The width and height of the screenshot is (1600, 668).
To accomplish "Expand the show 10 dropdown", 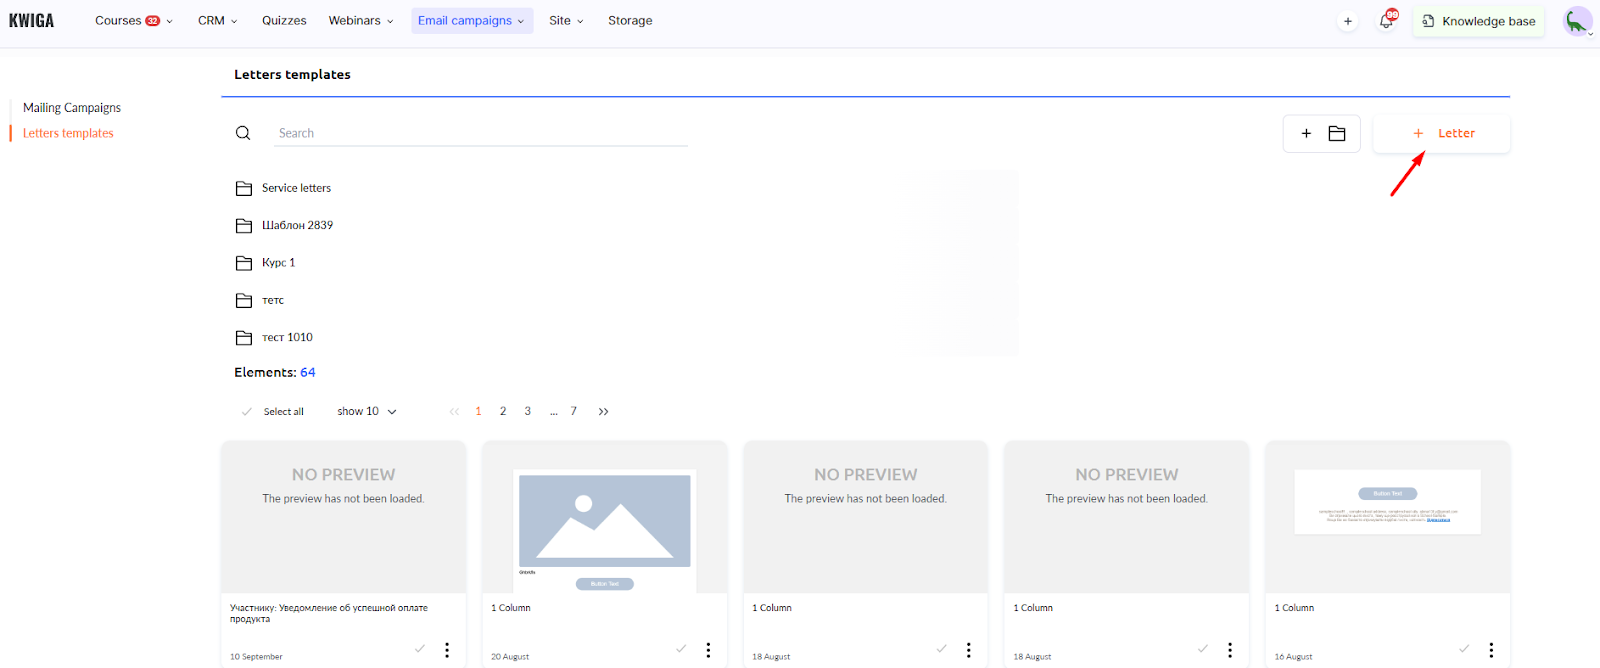I will point(366,411).
